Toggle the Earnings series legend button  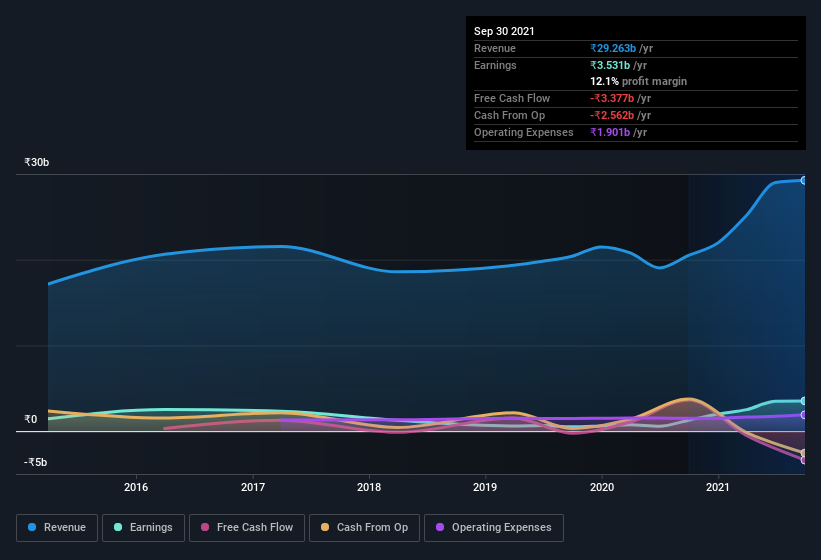tap(143, 528)
